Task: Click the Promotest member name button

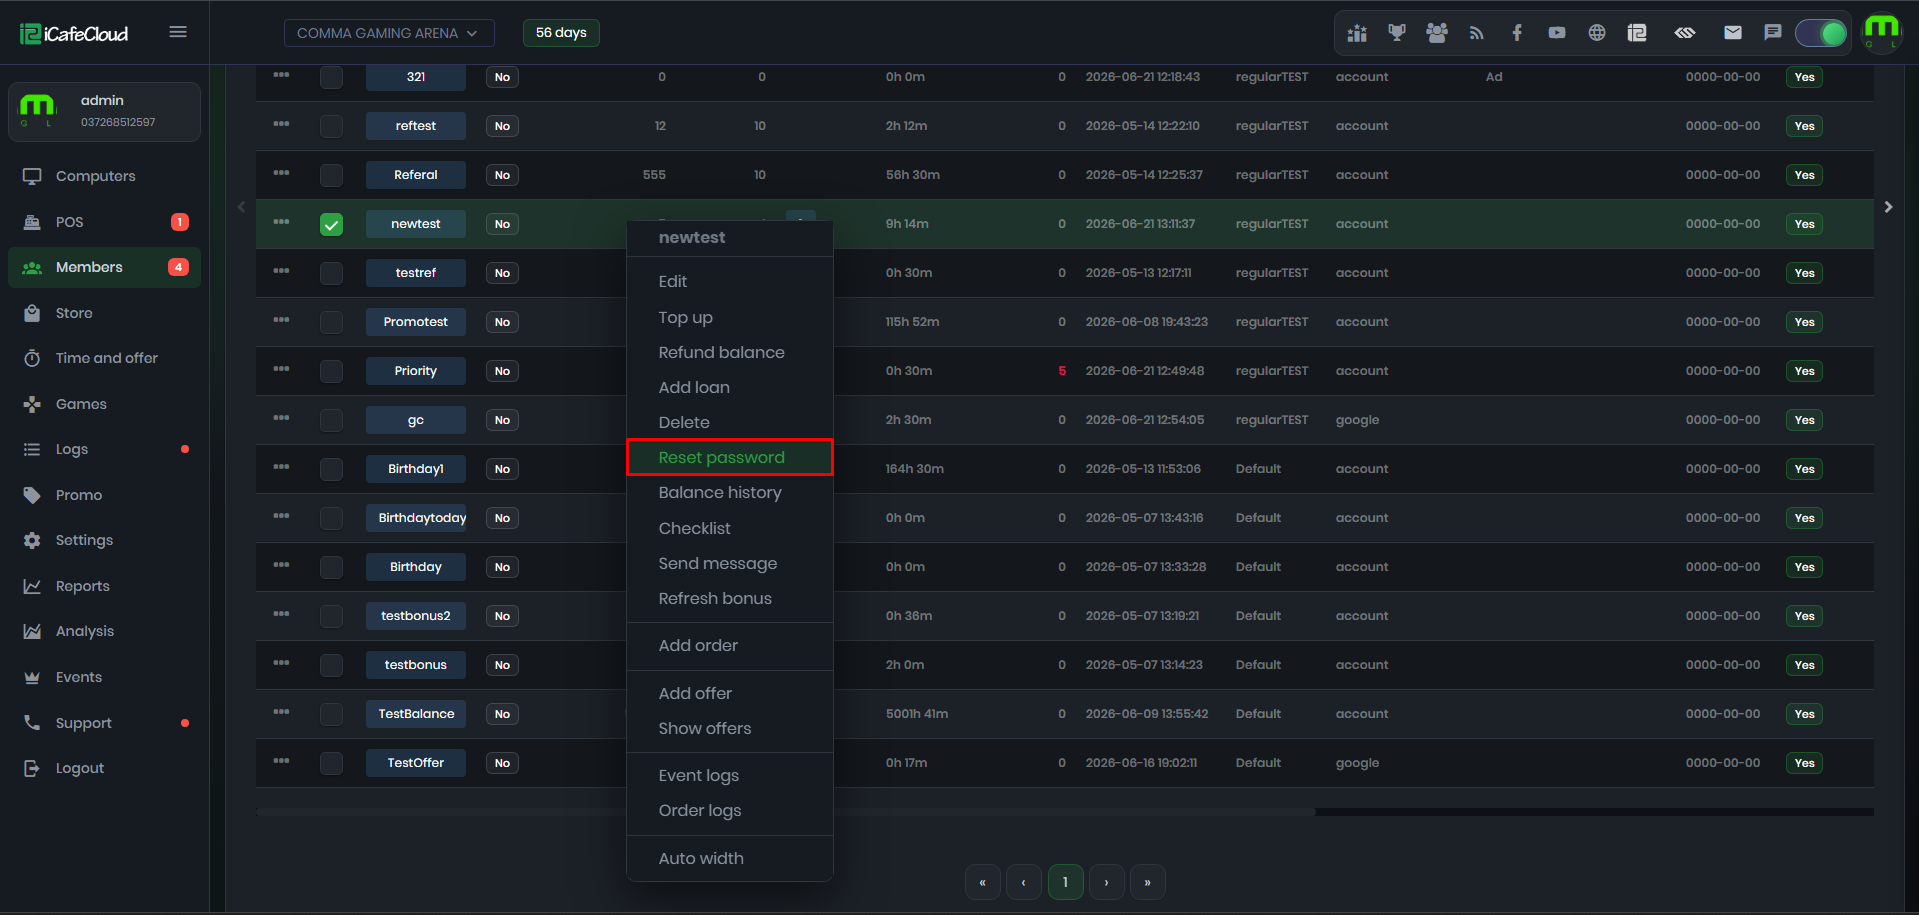Action: click(x=416, y=322)
